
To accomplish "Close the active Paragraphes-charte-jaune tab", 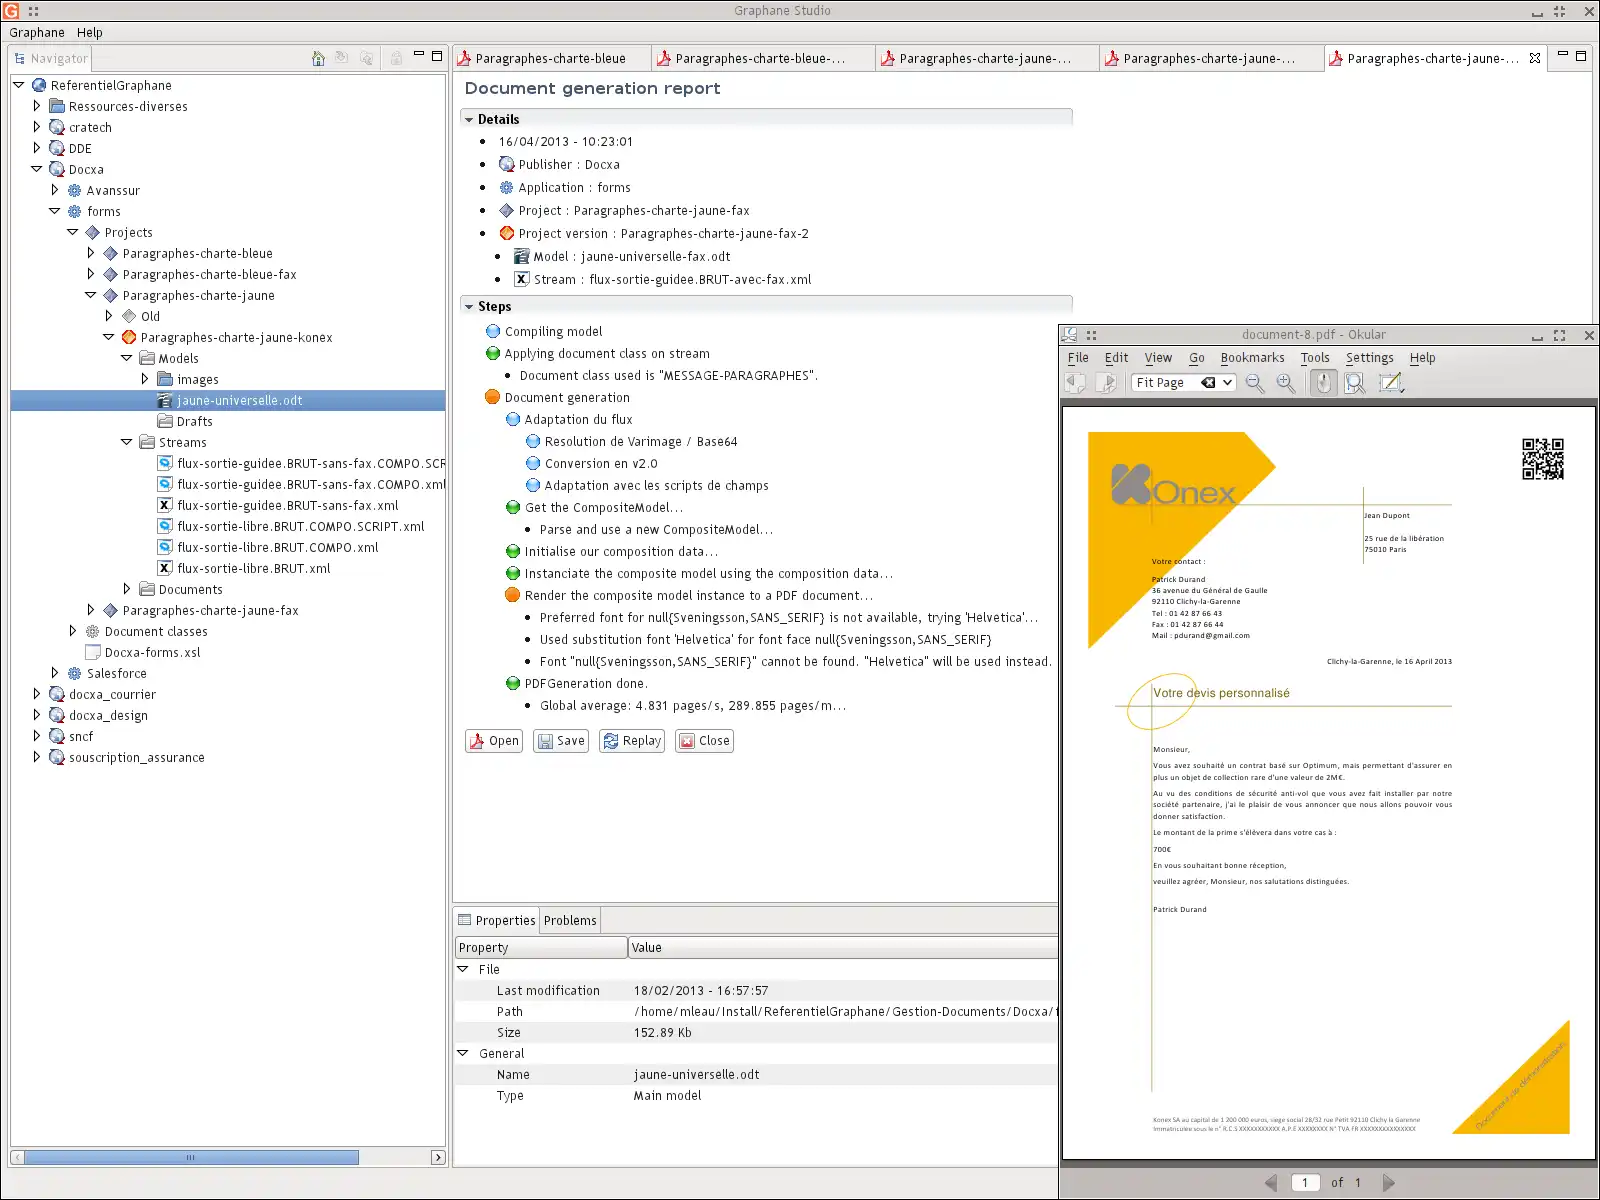I will (x=1535, y=58).
